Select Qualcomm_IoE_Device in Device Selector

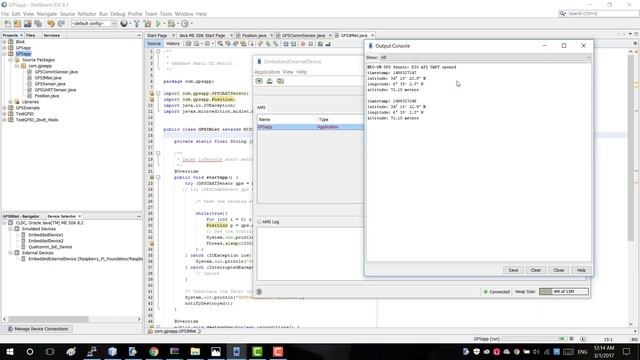click(50, 247)
